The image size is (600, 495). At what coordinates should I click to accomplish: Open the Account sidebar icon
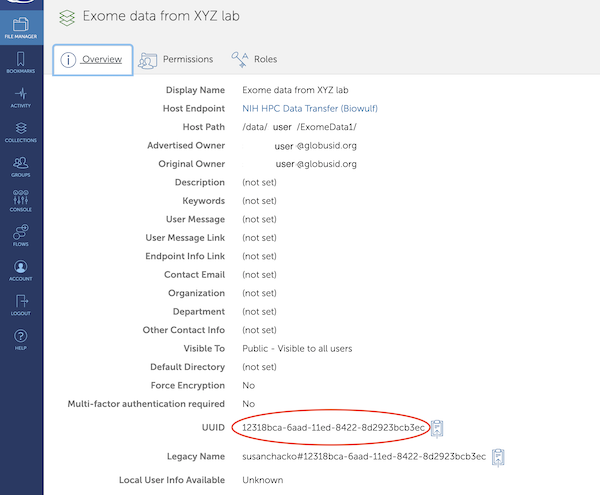click(x=21, y=270)
